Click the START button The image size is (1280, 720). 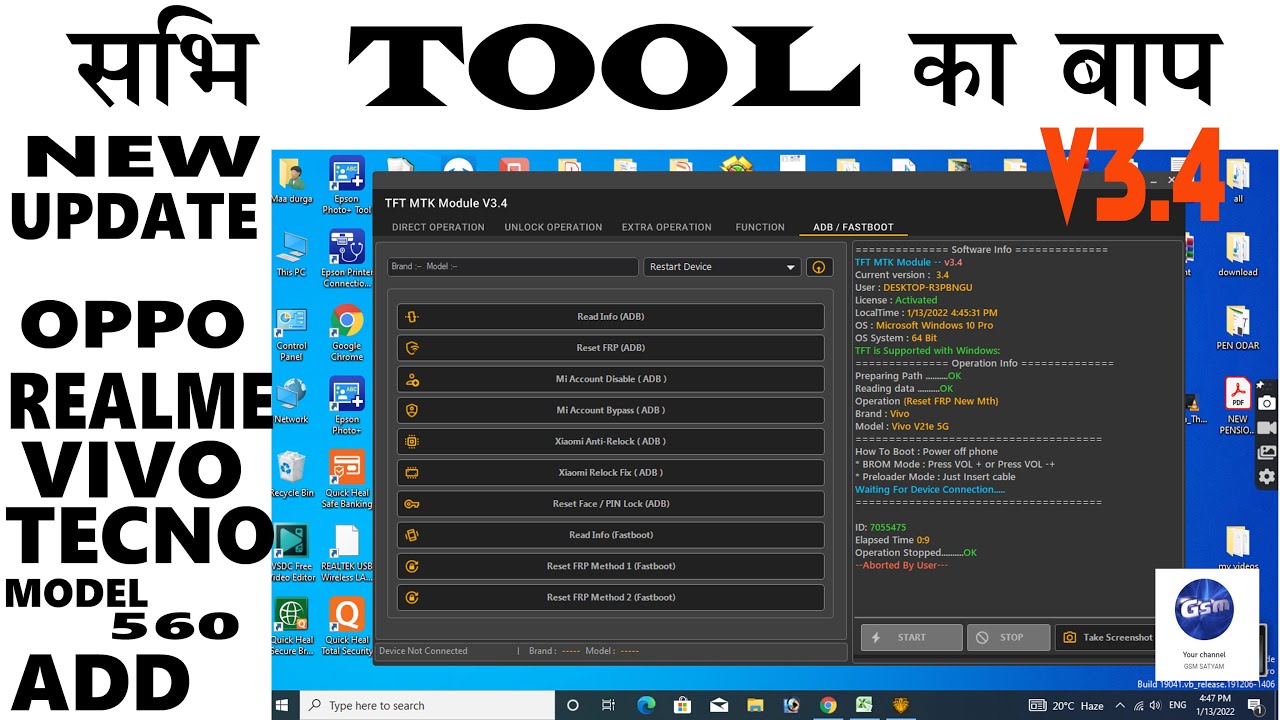pyautogui.click(x=911, y=637)
